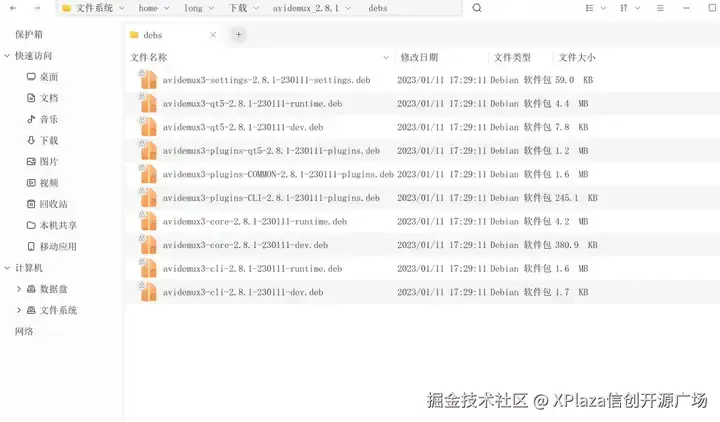Click file name avidemux3-cli-2.8.1-230111-runtime.deb

[252, 269]
